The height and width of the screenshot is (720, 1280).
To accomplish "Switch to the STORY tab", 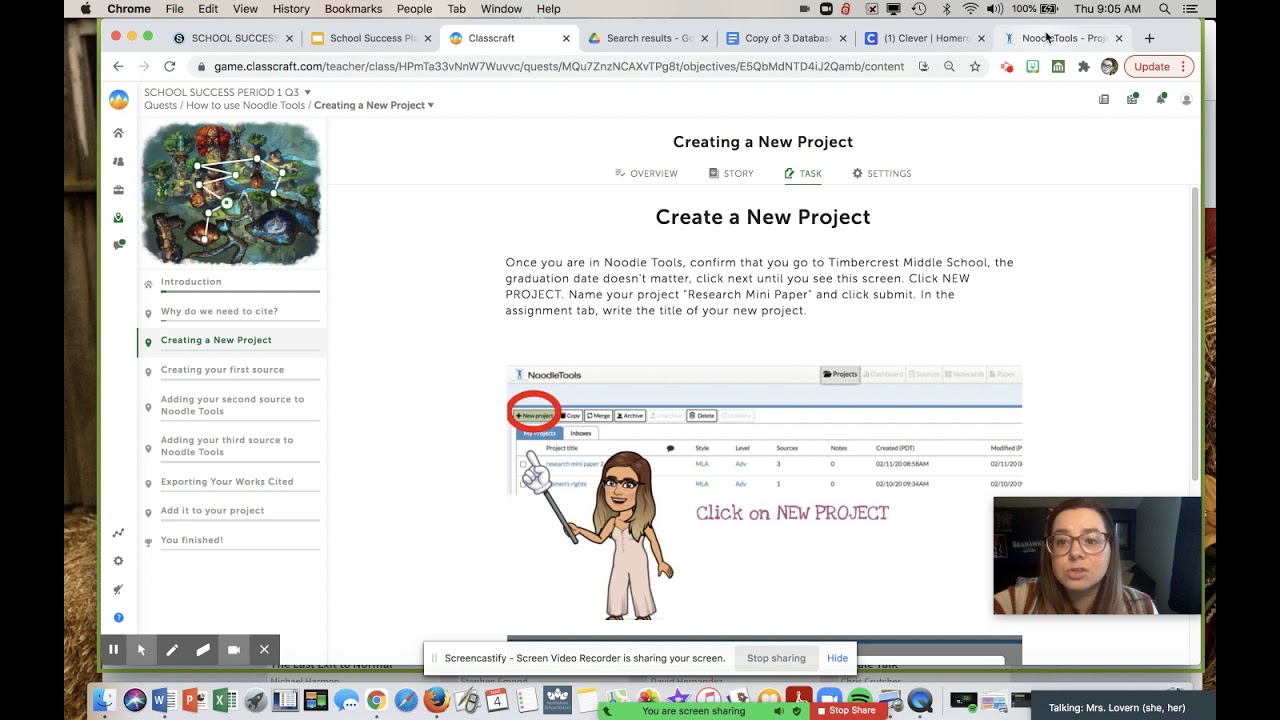I will (x=731, y=173).
